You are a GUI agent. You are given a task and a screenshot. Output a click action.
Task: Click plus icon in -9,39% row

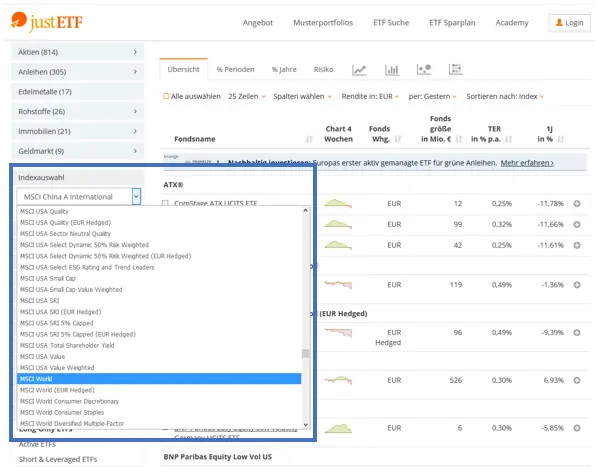click(577, 332)
